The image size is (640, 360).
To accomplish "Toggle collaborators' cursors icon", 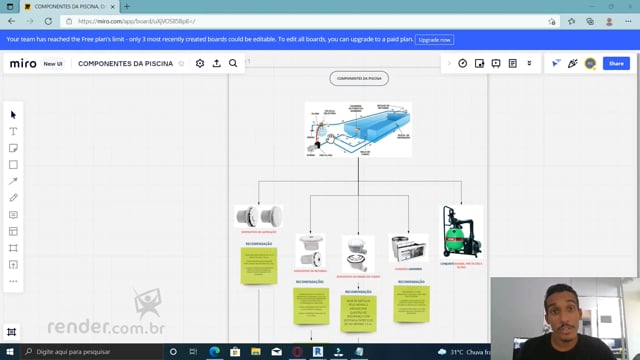I will tap(556, 63).
